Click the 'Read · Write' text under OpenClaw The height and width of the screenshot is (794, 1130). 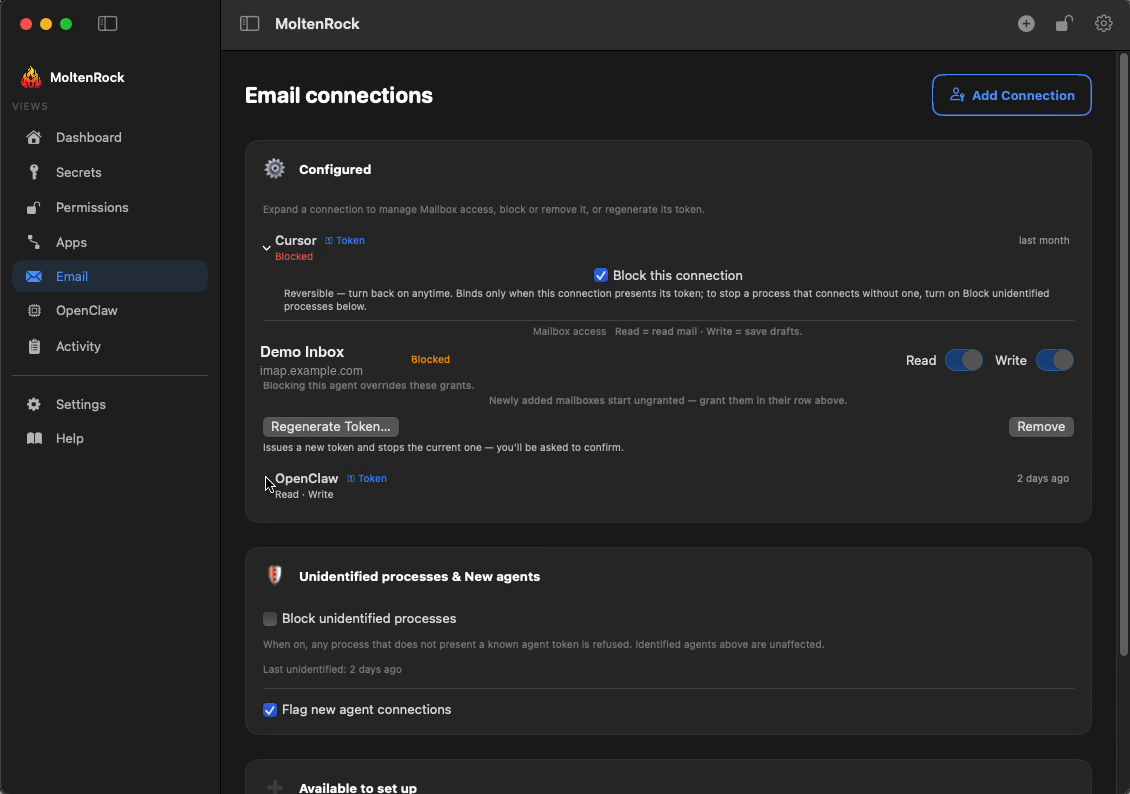[304, 494]
